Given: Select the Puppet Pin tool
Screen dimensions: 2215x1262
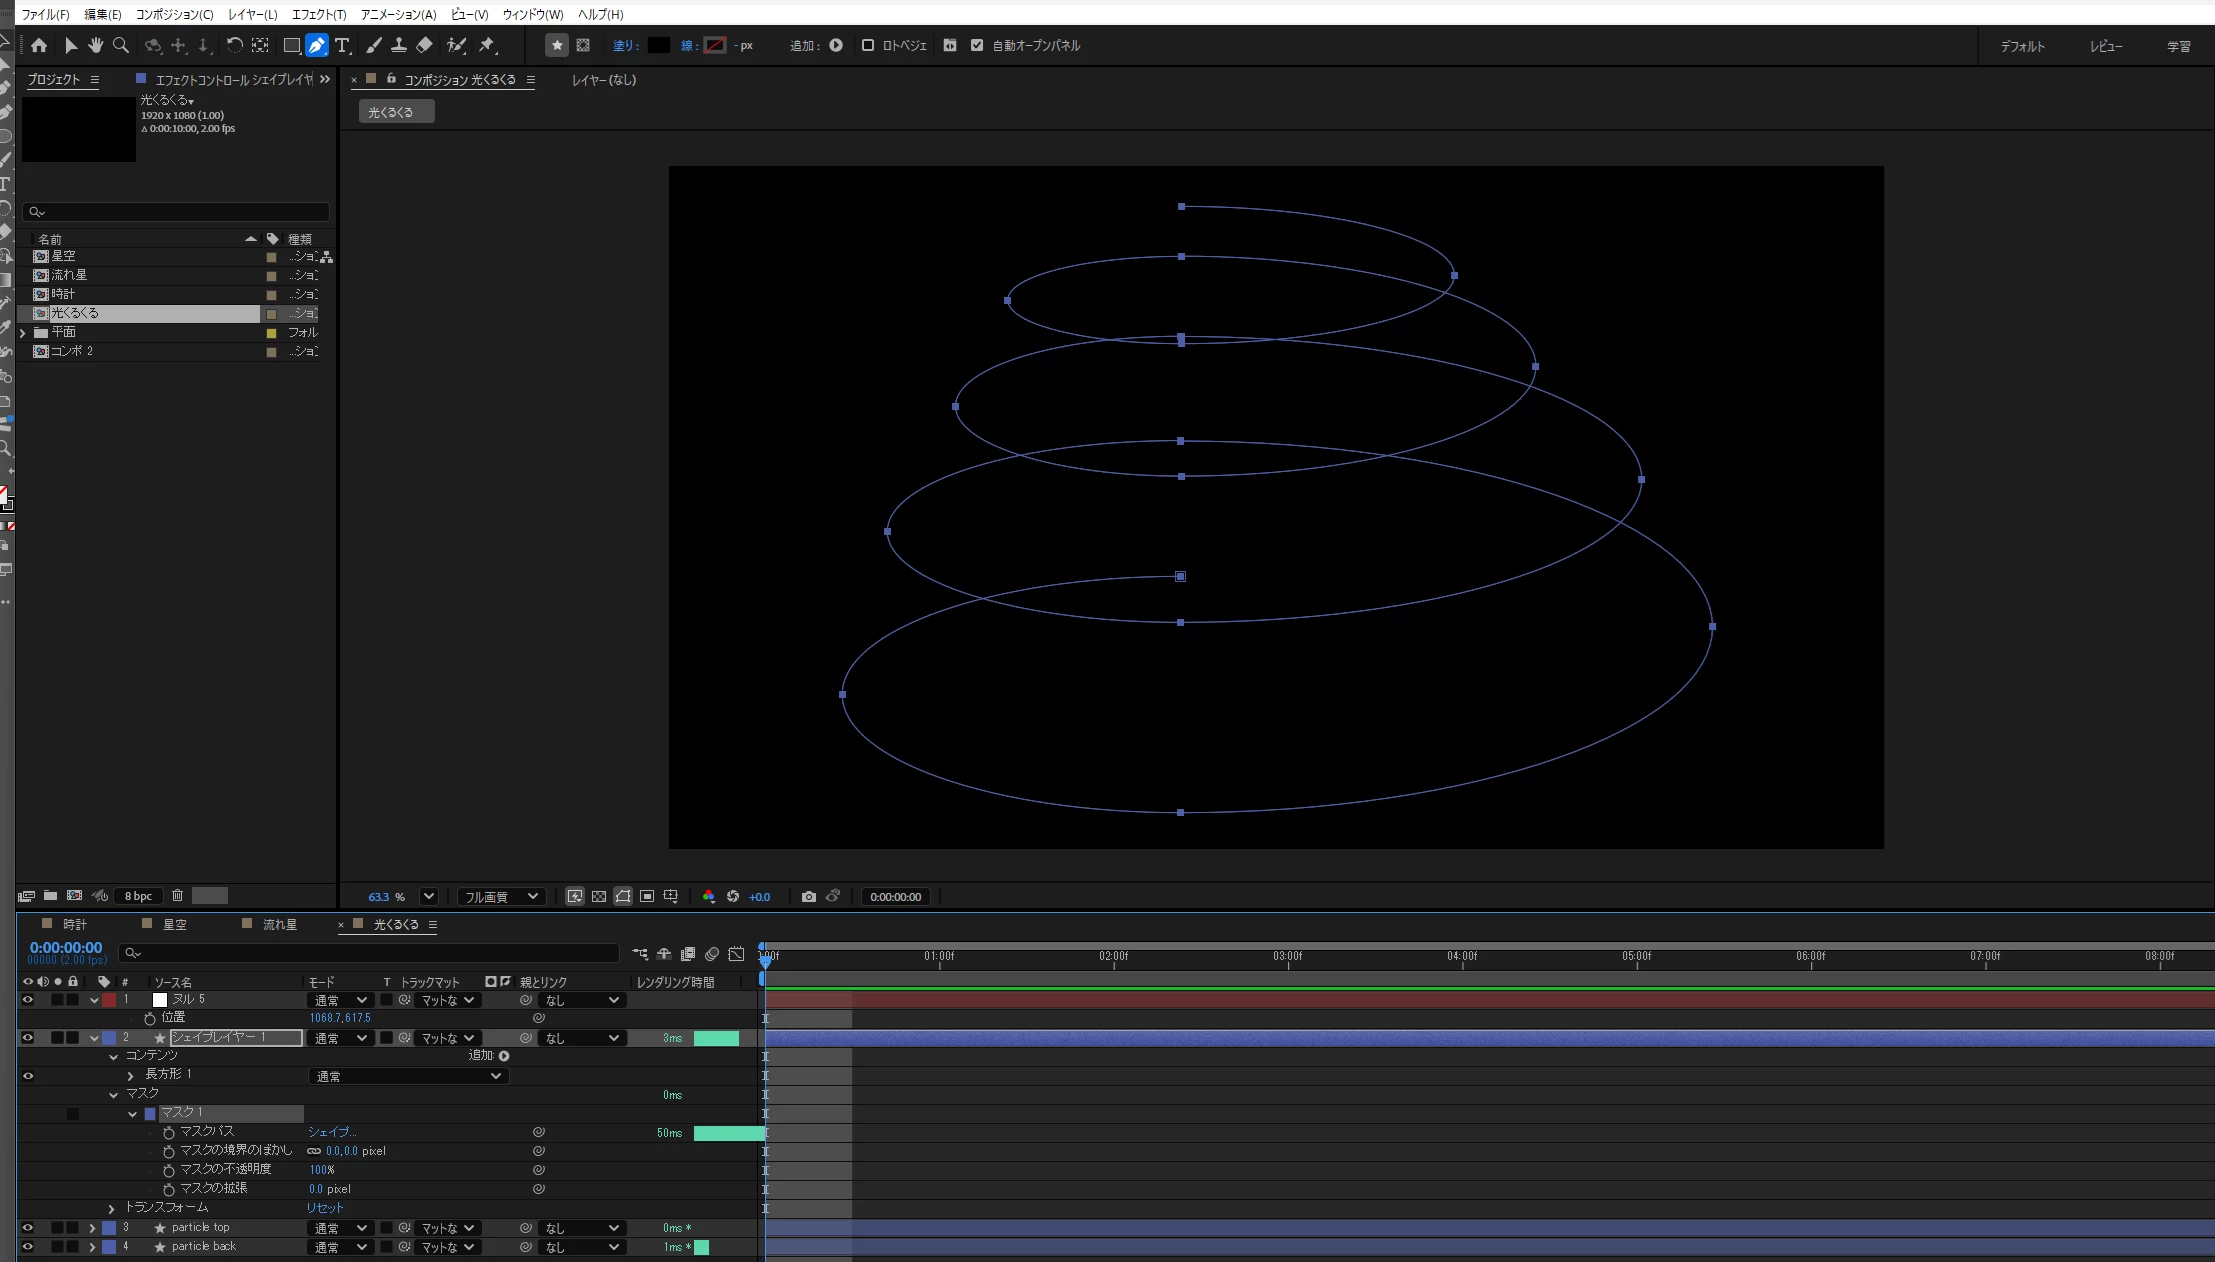Looking at the screenshot, I should (487, 45).
